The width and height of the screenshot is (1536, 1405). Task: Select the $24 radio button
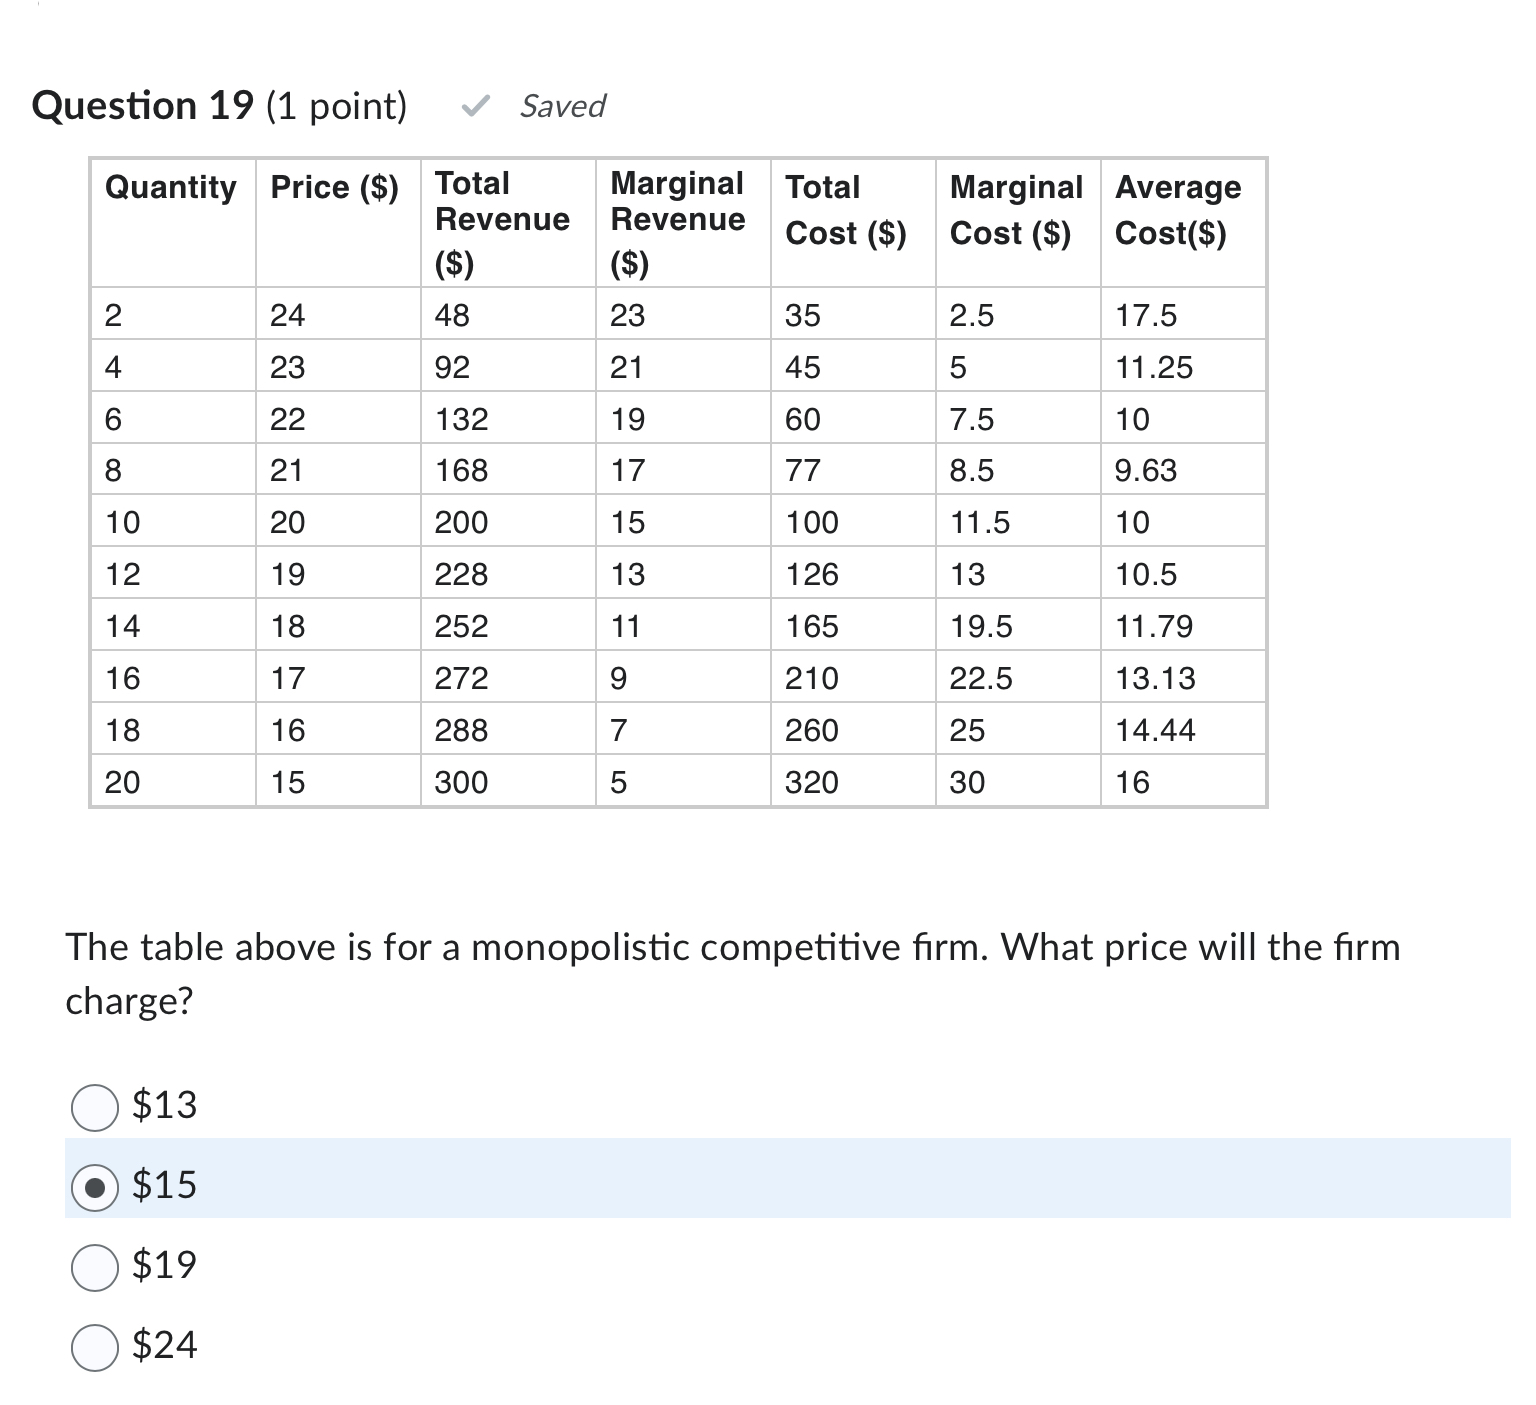tap(95, 1347)
